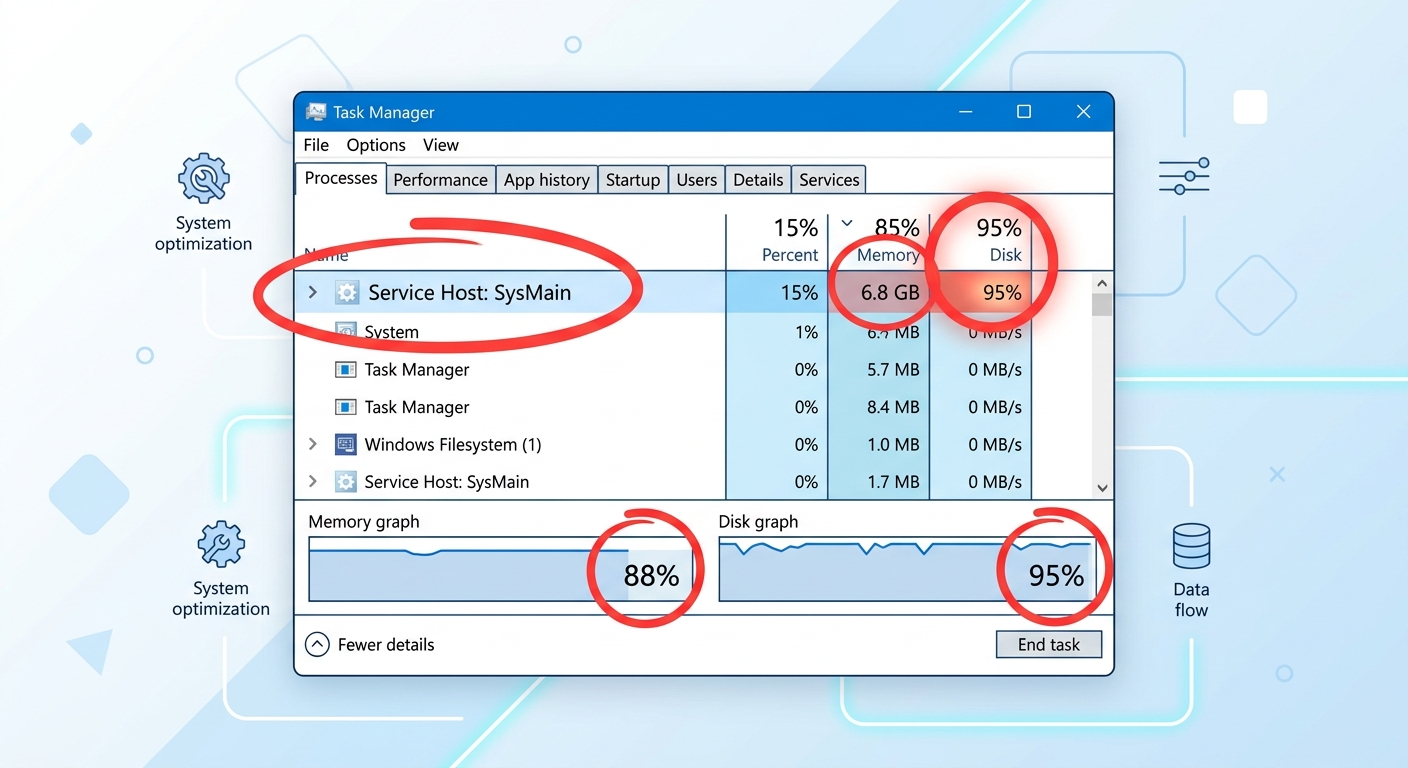The width and height of the screenshot is (1408, 768).
Task: Click the Disk graph panel
Action: [x=907, y=569]
